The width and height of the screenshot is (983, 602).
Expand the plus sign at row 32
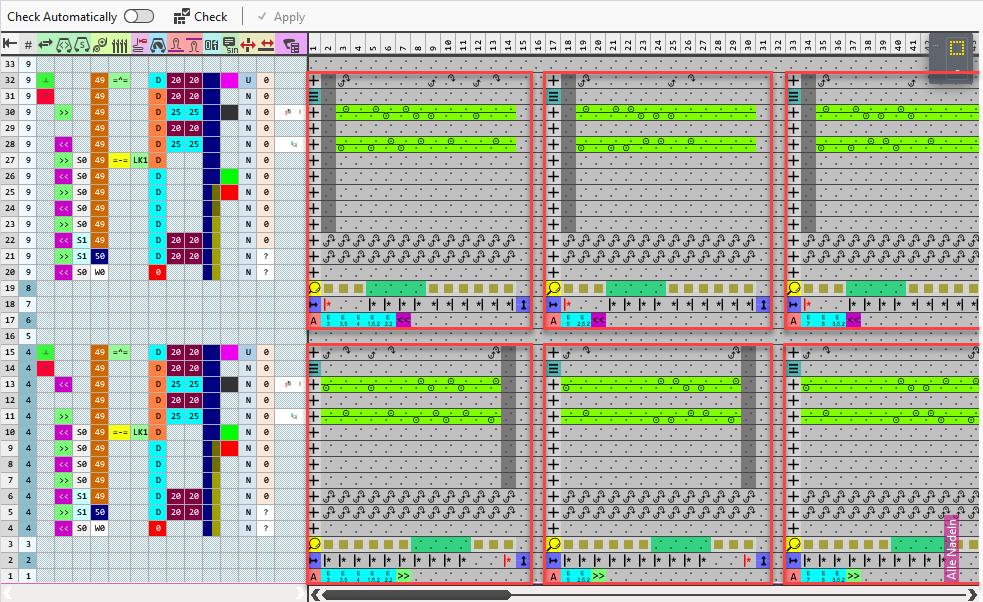[x=314, y=80]
